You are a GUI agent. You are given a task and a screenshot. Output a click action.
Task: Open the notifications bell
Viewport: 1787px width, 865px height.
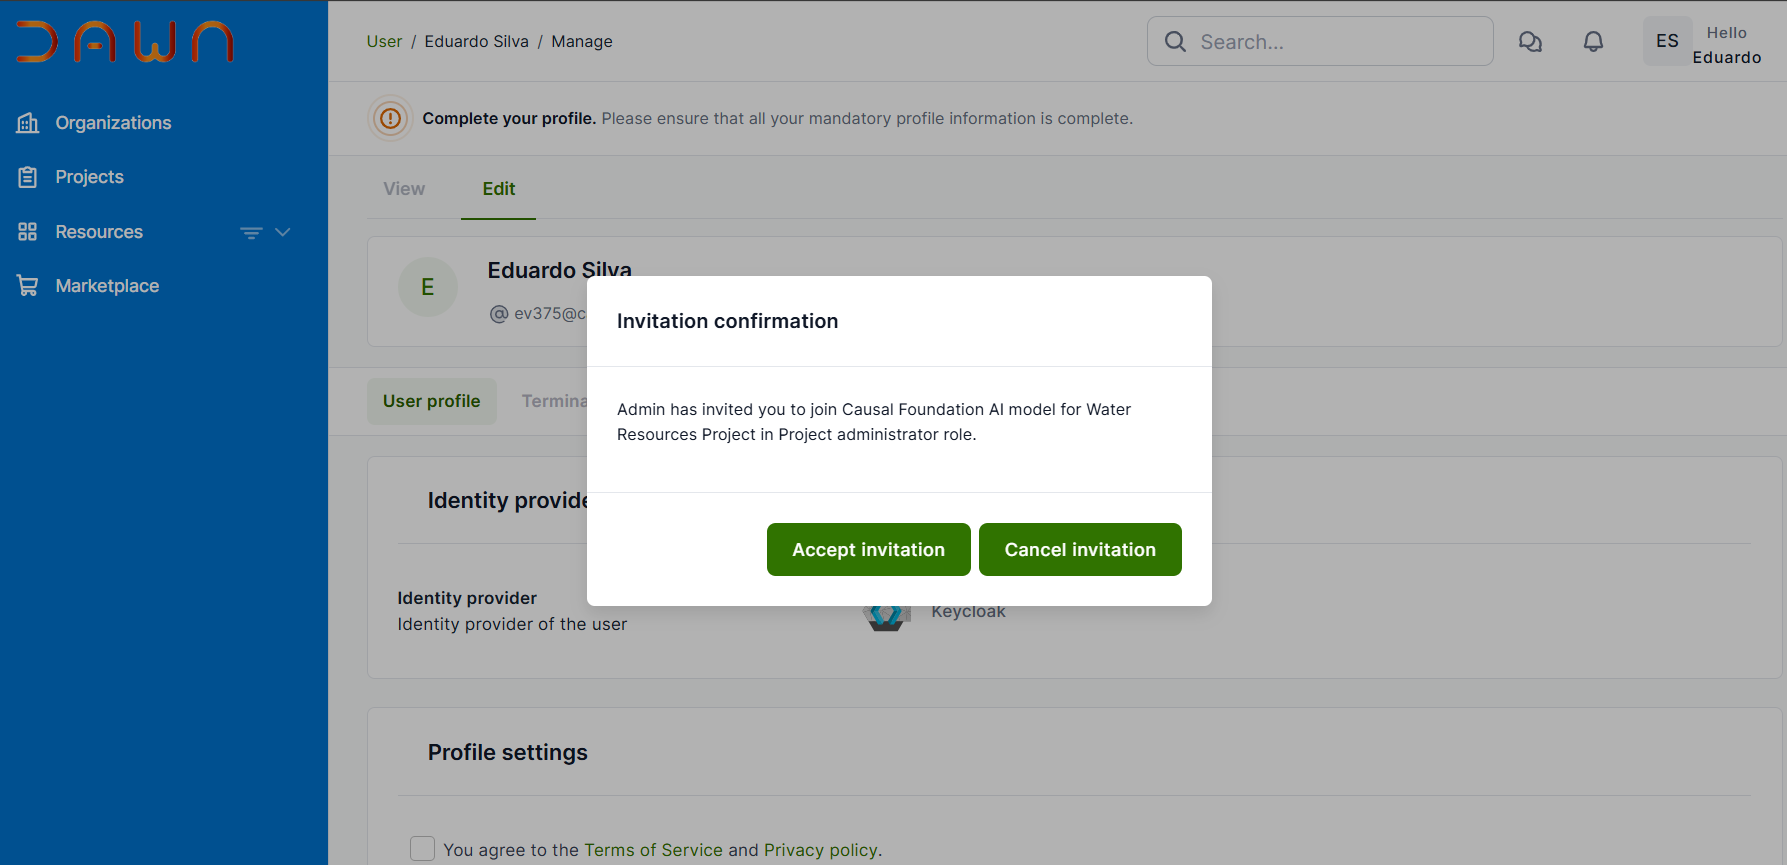pyautogui.click(x=1593, y=42)
